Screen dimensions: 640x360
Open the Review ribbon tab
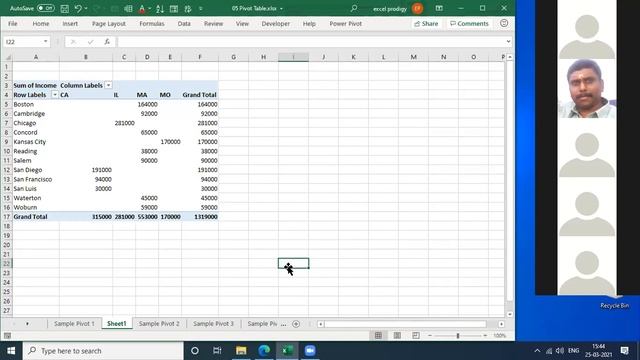point(213,24)
